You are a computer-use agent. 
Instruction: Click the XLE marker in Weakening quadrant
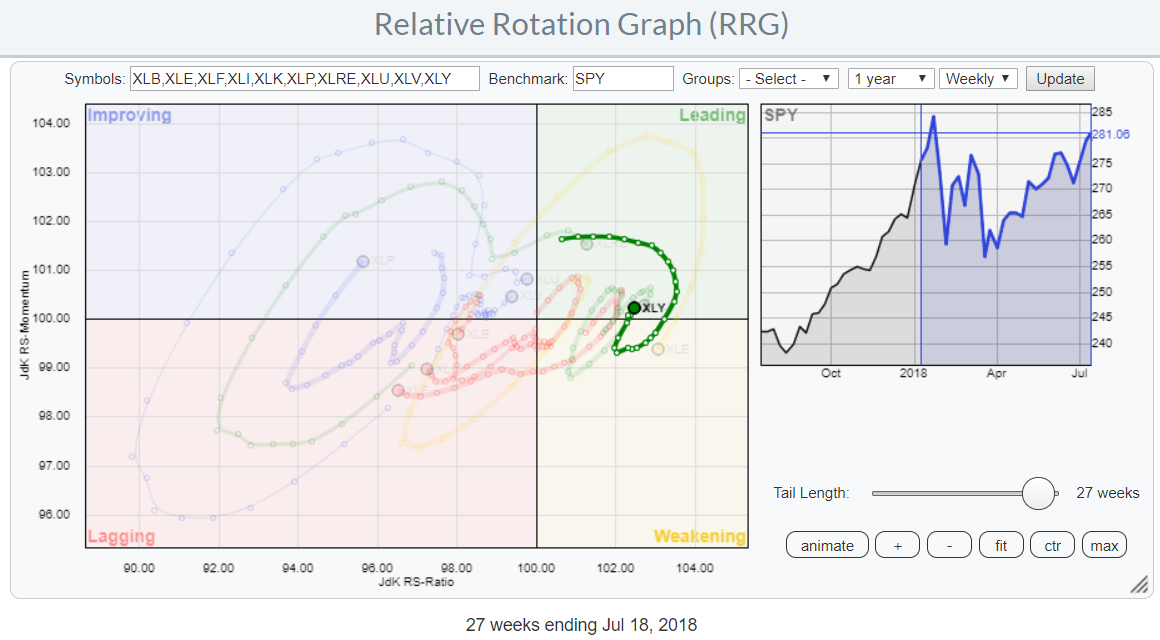[658, 349]
